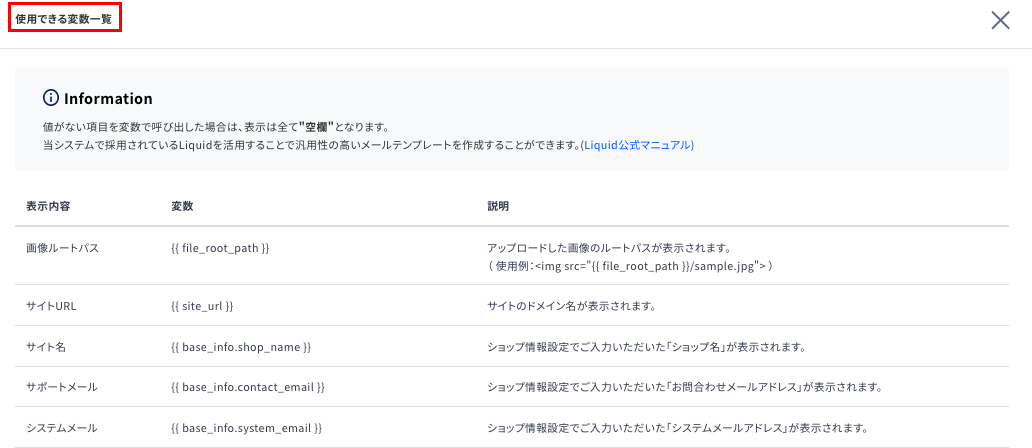Click the Information circle icon
The height and width of the screenshot is (448, 1032).
[x=50, y=99]
